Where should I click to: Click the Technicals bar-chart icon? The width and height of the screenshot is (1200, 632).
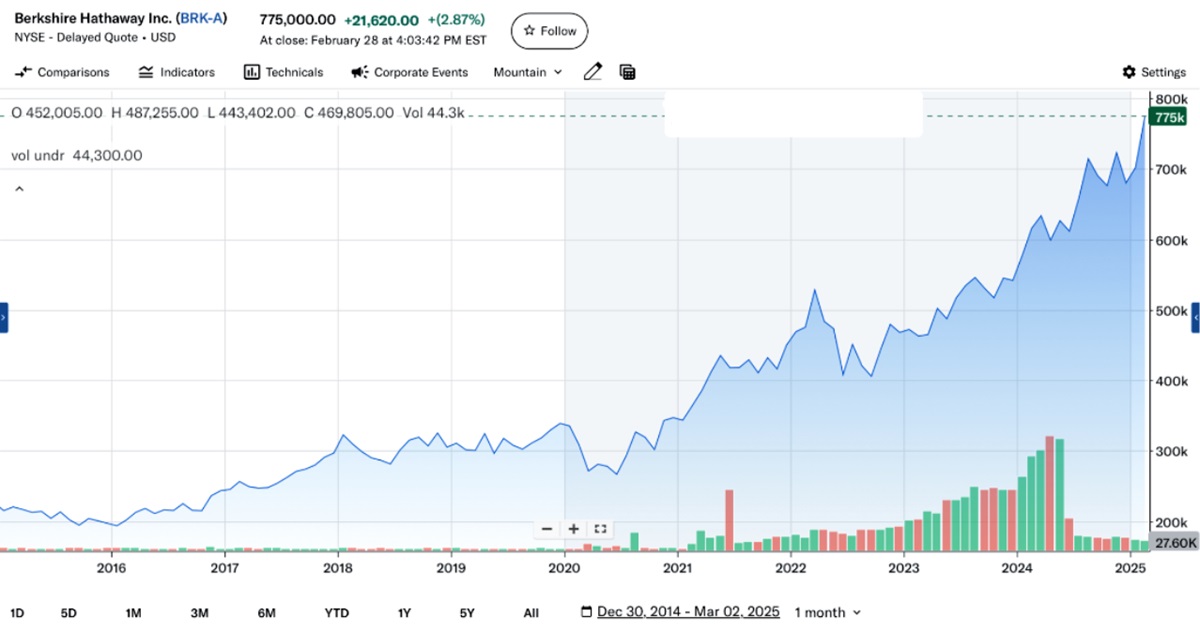pos(251,72)
